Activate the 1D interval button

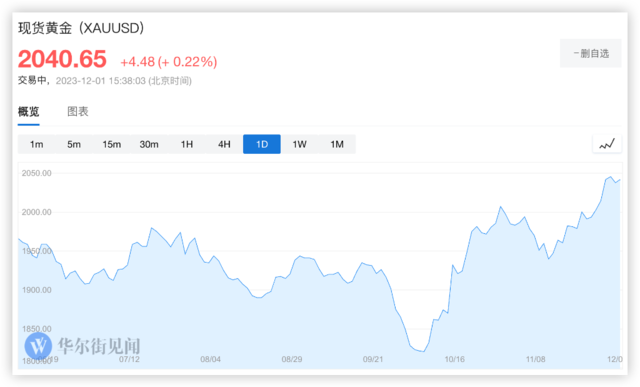(262, 144)
